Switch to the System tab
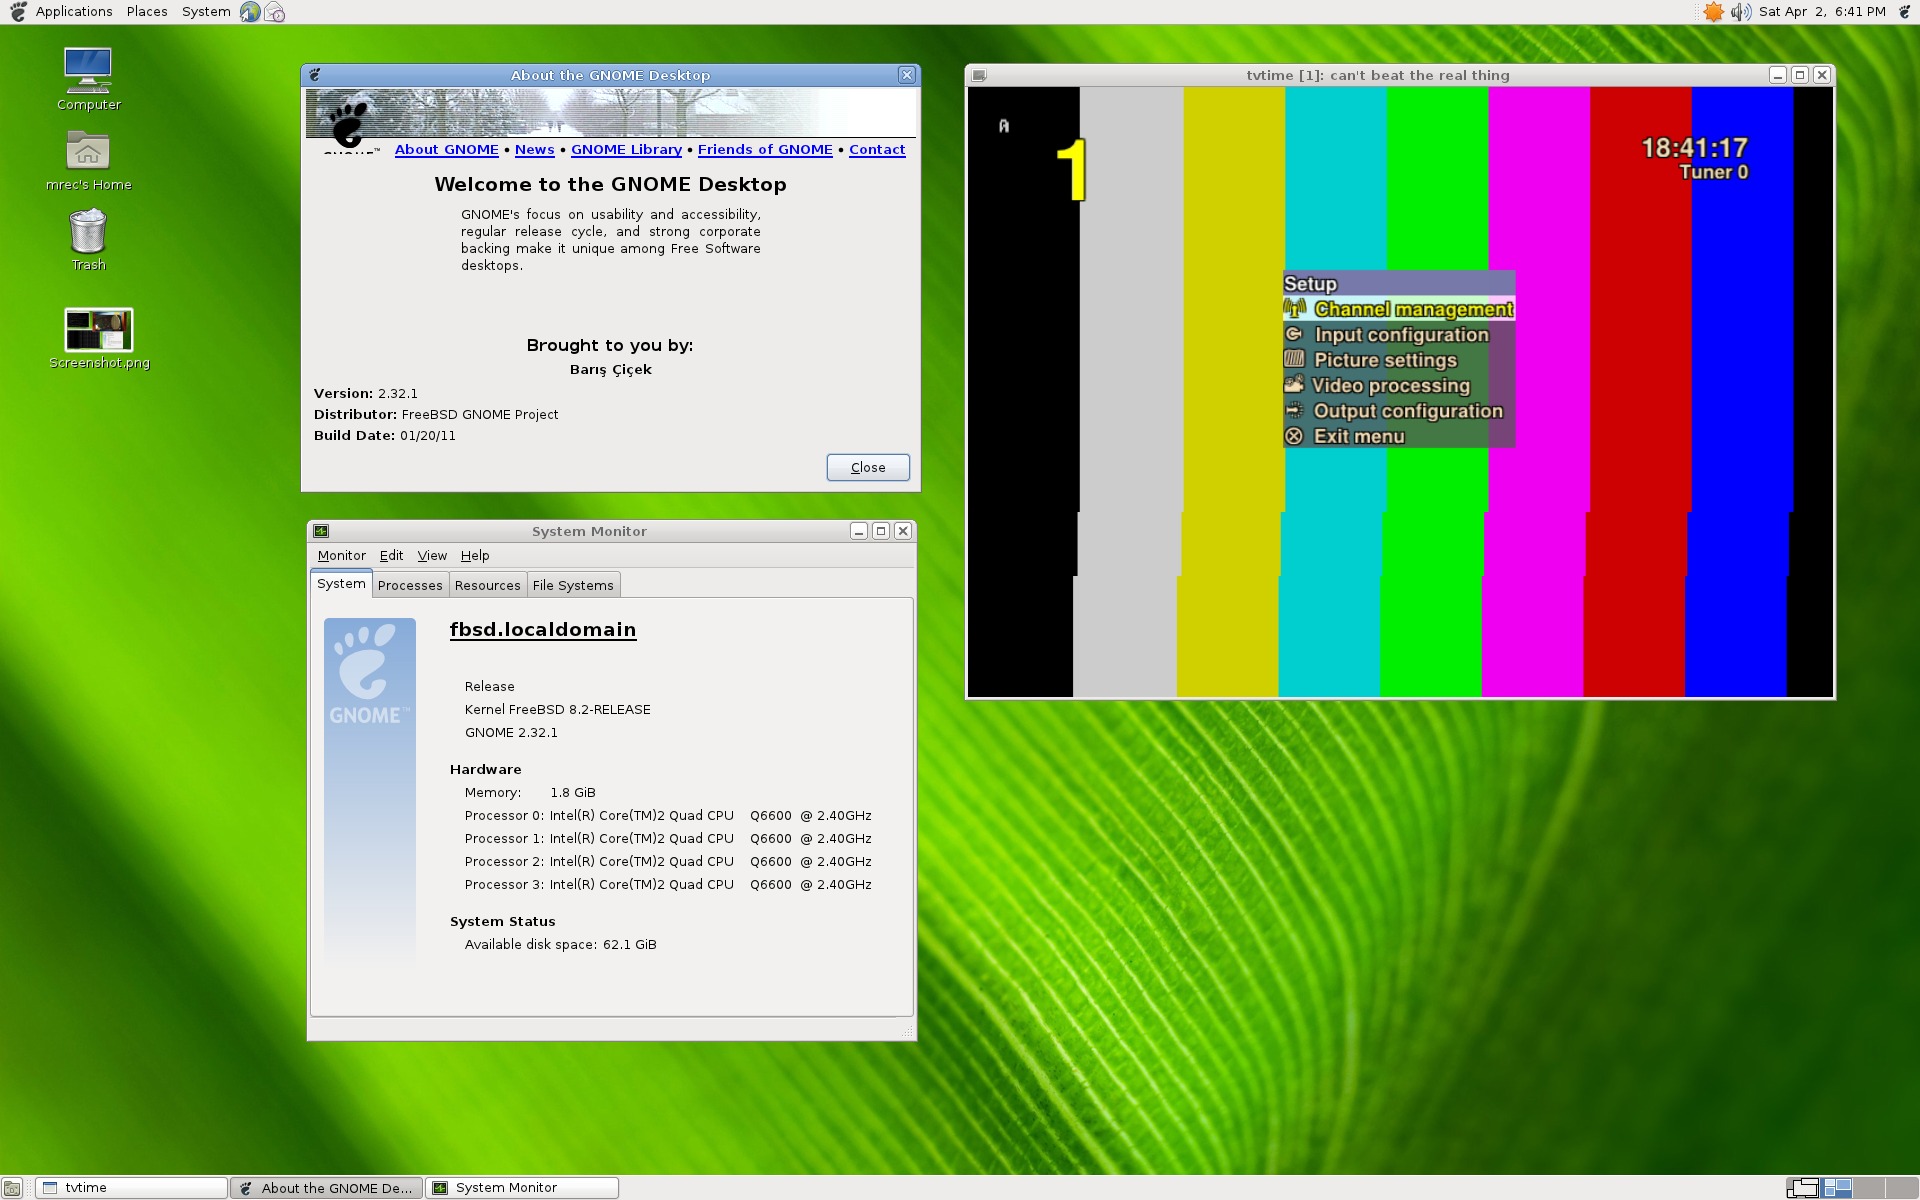 pos(341,584)
